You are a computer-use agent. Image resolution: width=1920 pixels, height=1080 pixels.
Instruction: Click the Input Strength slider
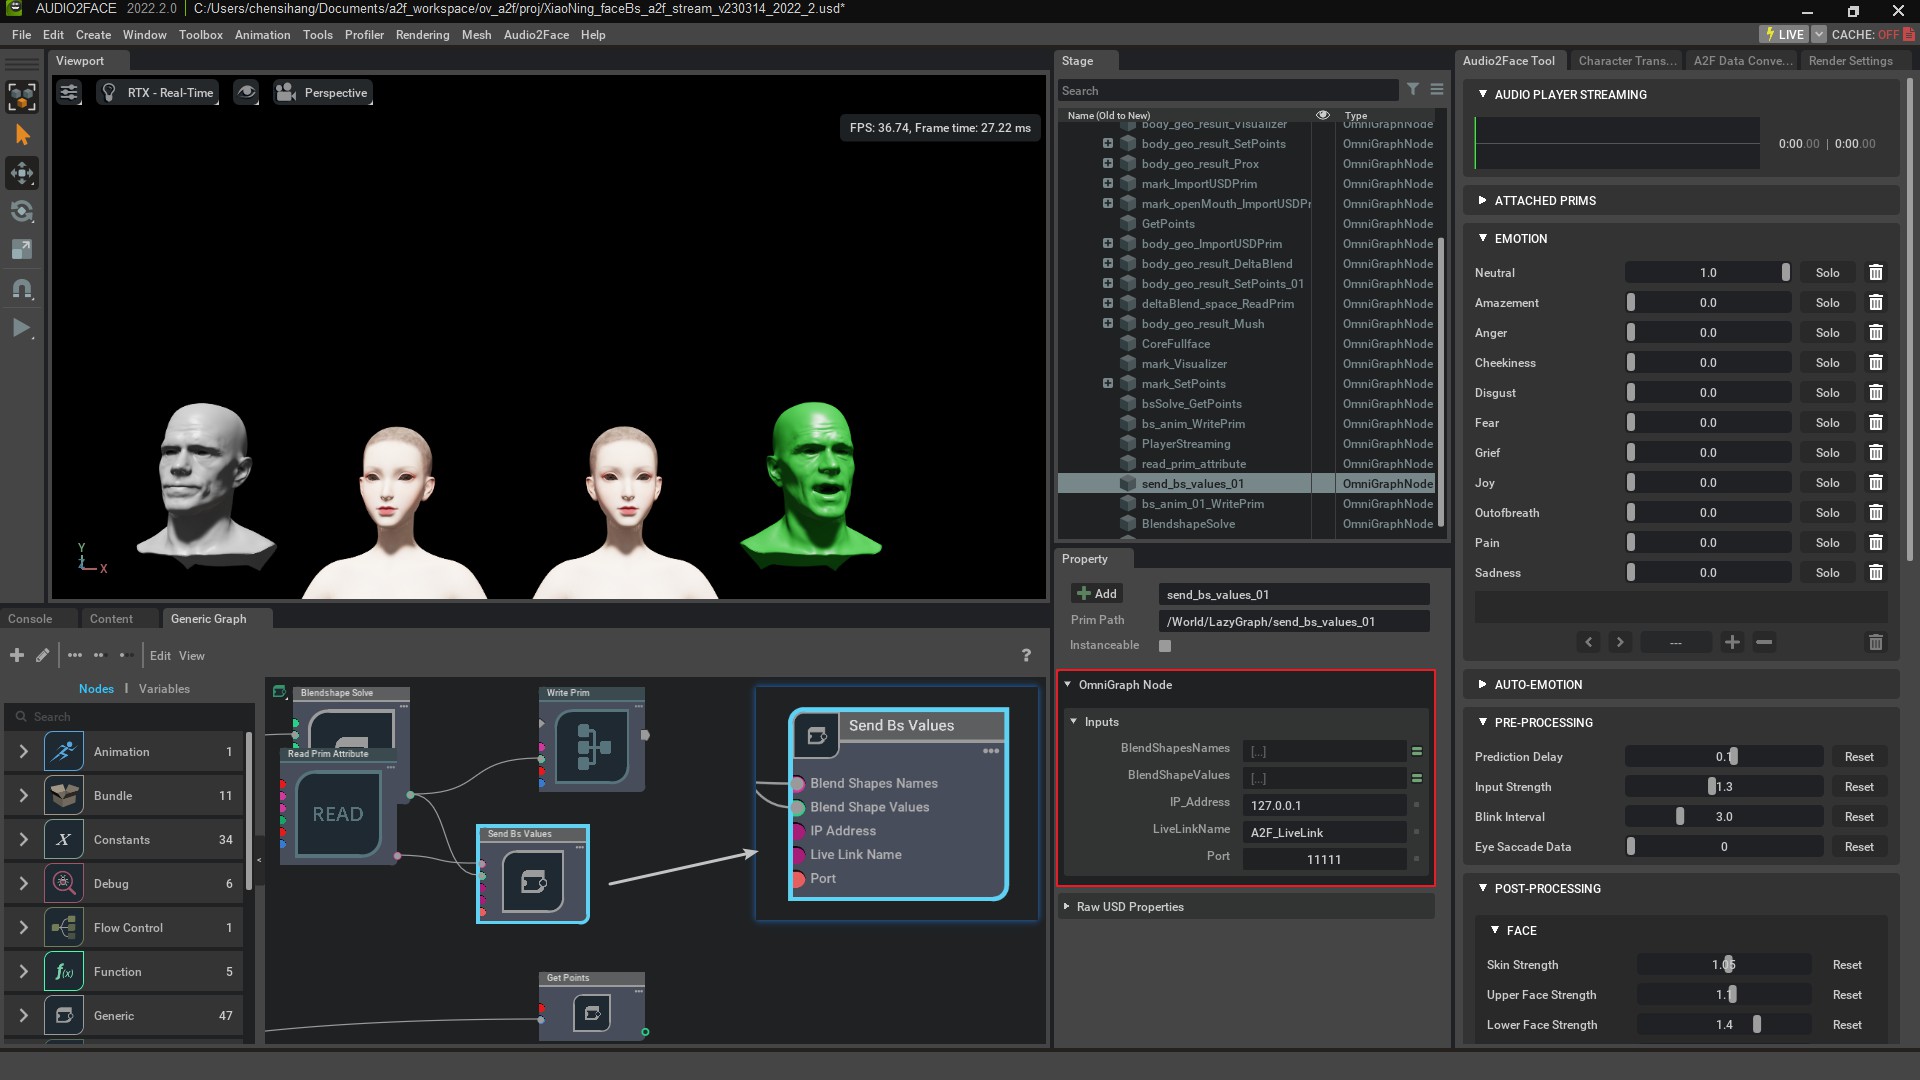tap(1723, 787)
